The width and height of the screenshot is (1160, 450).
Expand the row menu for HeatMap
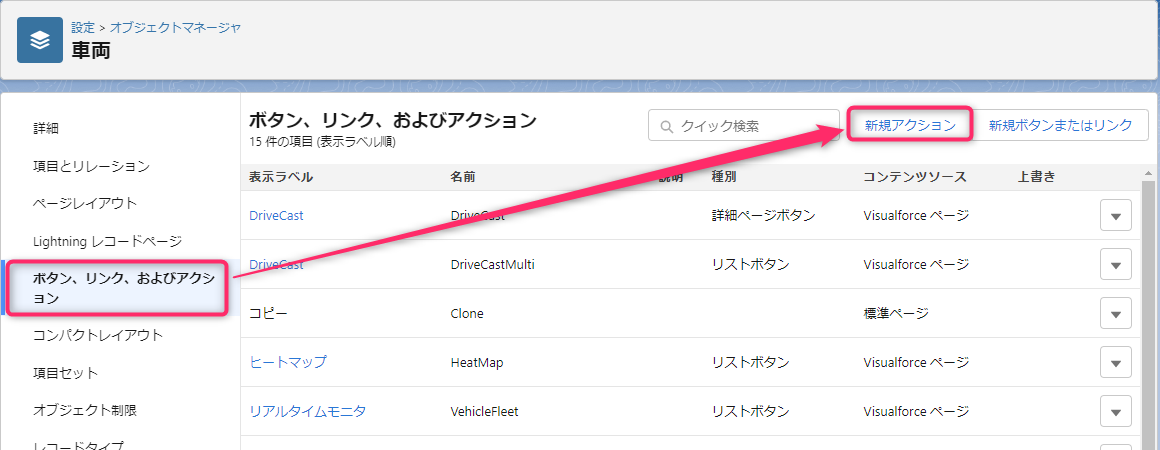1116,362
